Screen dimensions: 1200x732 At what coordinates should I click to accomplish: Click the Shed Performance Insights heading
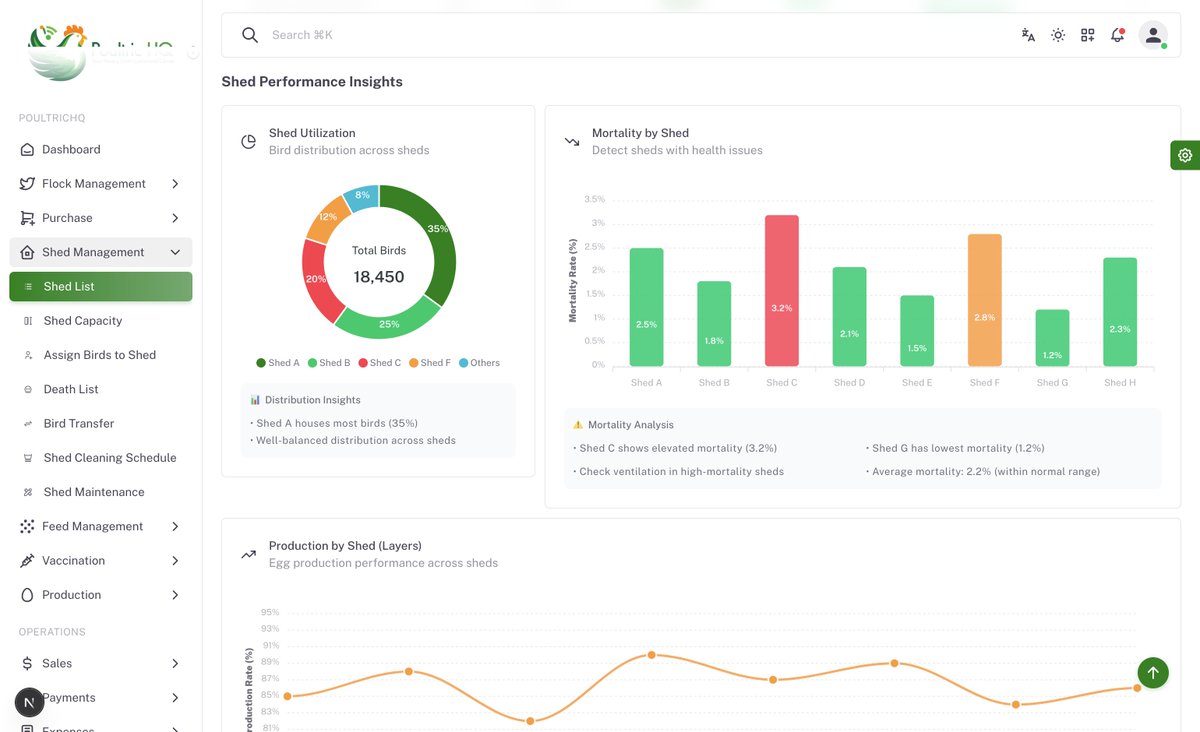(x=312, y=82)
